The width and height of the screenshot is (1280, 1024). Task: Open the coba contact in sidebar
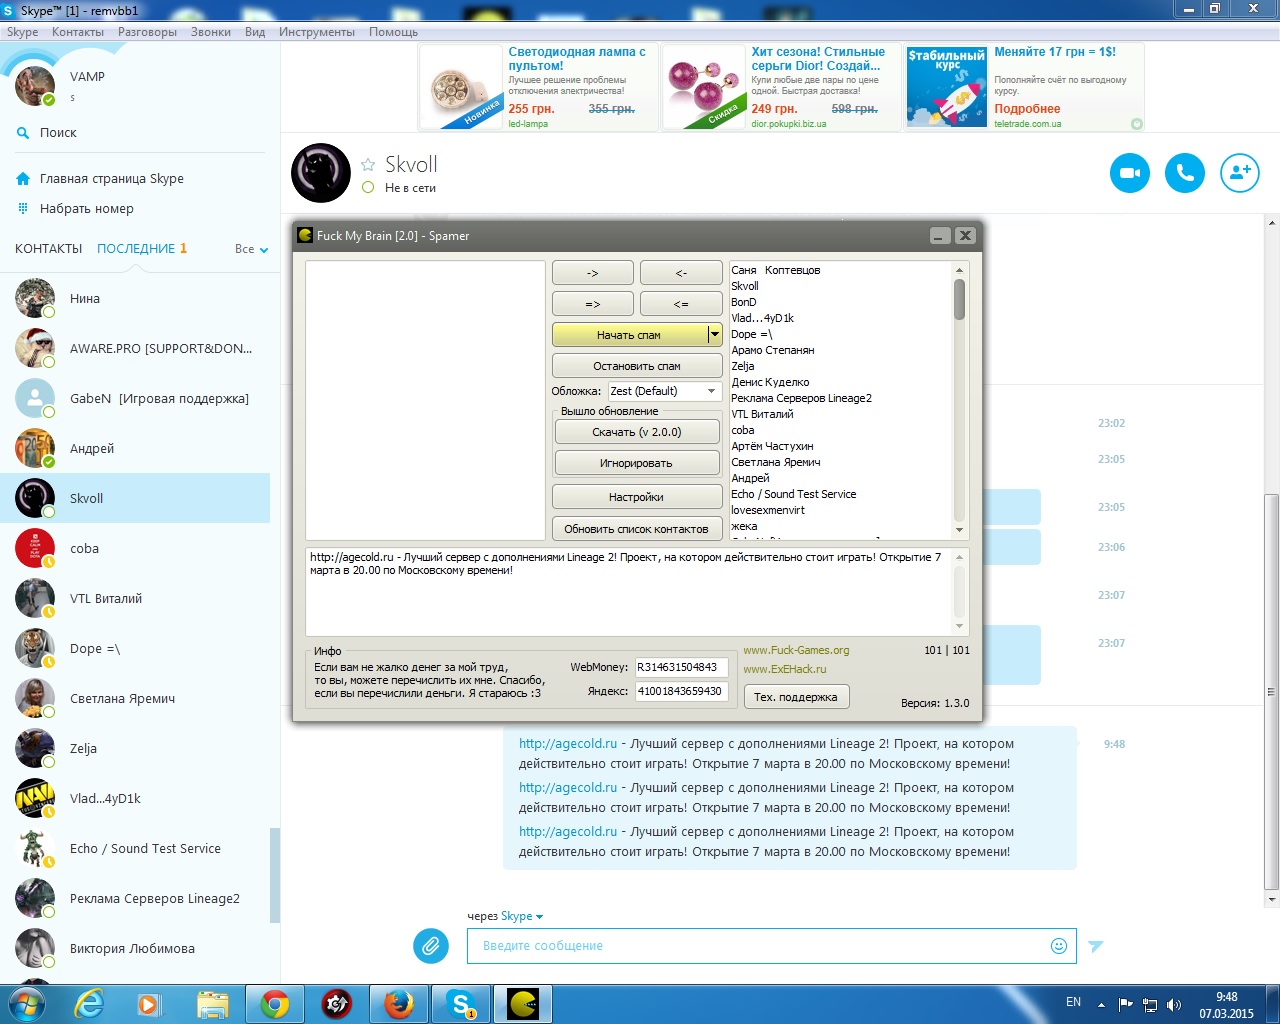pyautogui.click(x=135, y=548)
